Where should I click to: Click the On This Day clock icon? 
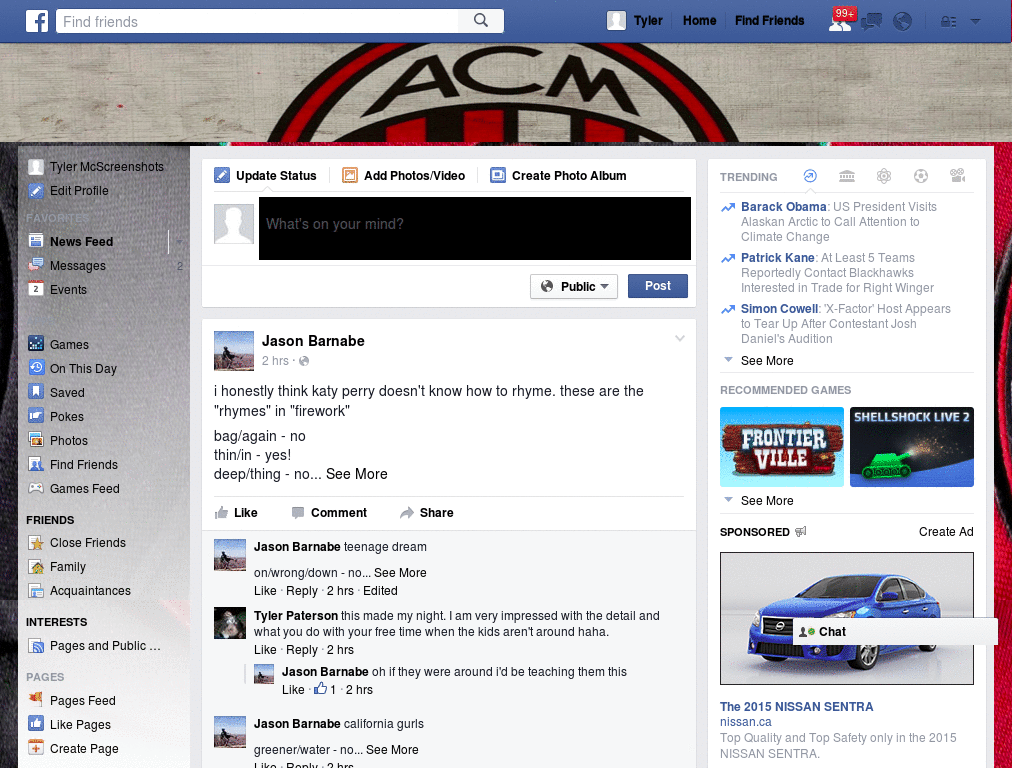tap(36, 368)
